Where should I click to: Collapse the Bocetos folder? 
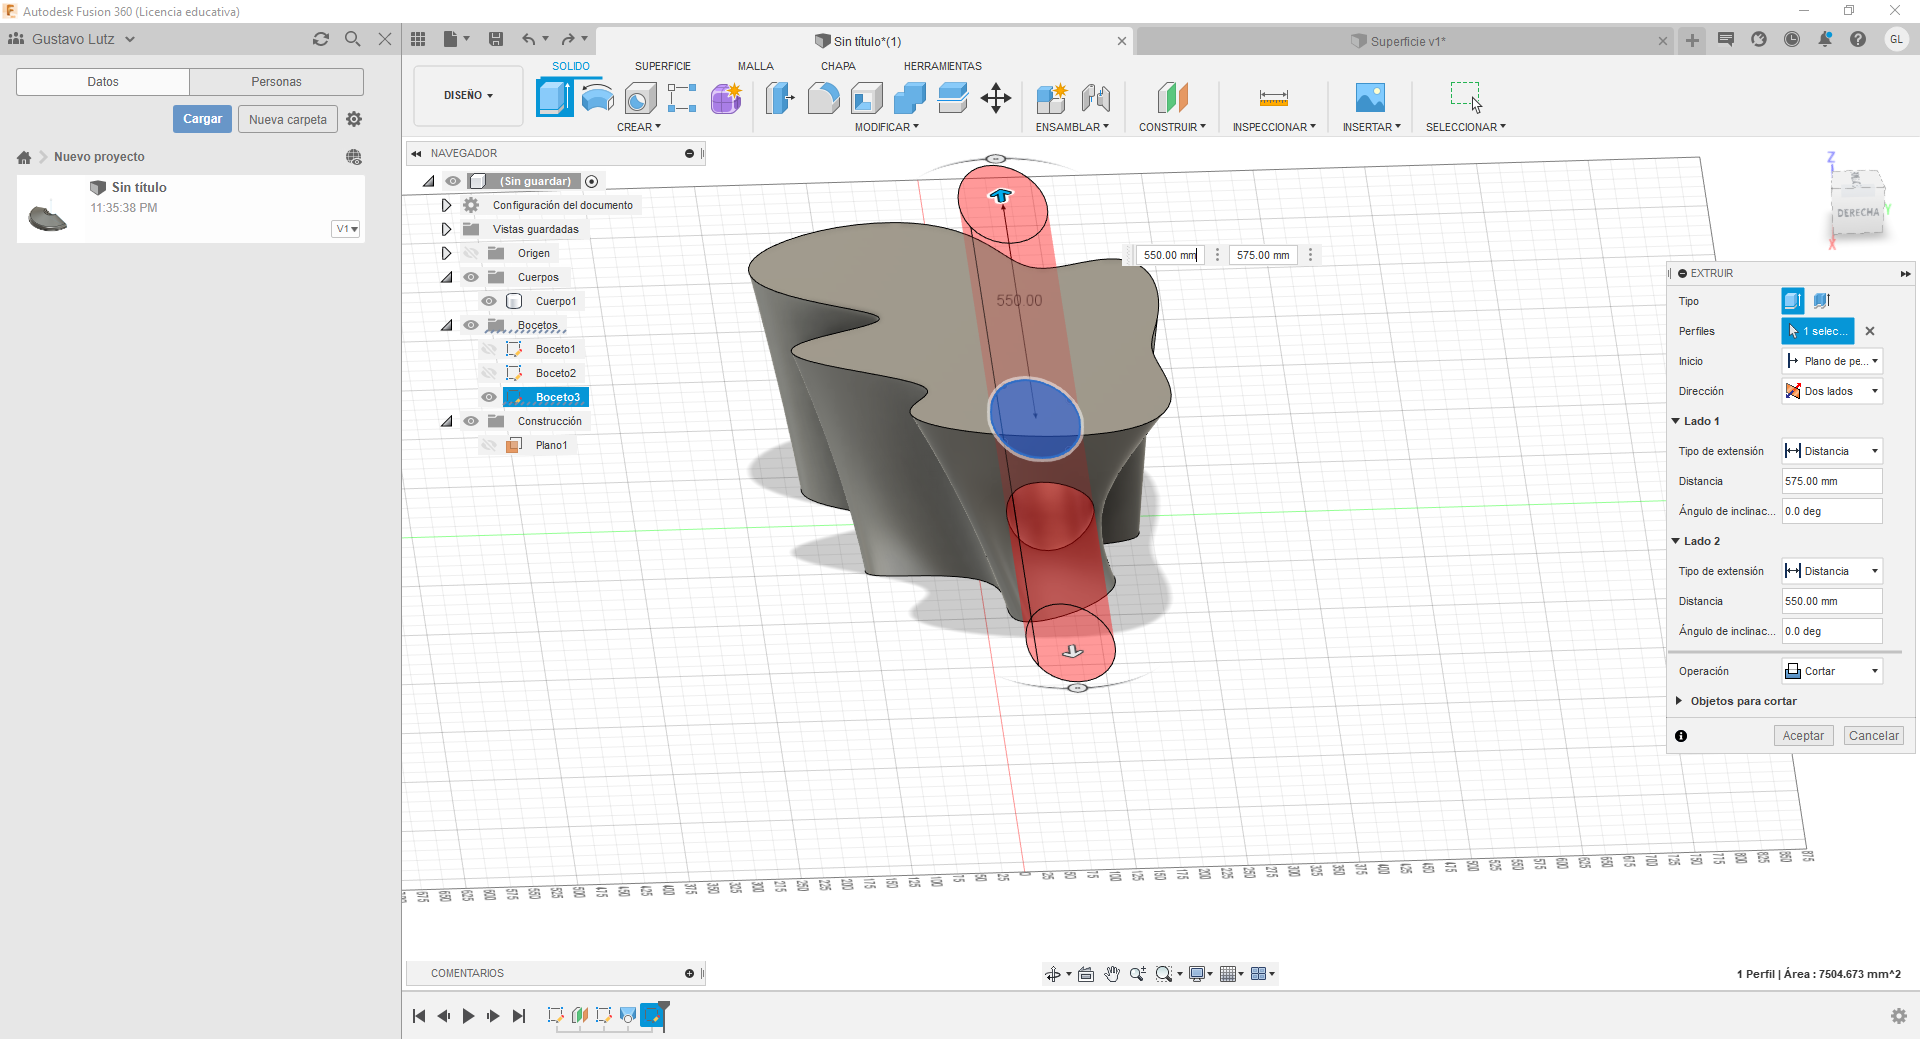pos(446,325)
